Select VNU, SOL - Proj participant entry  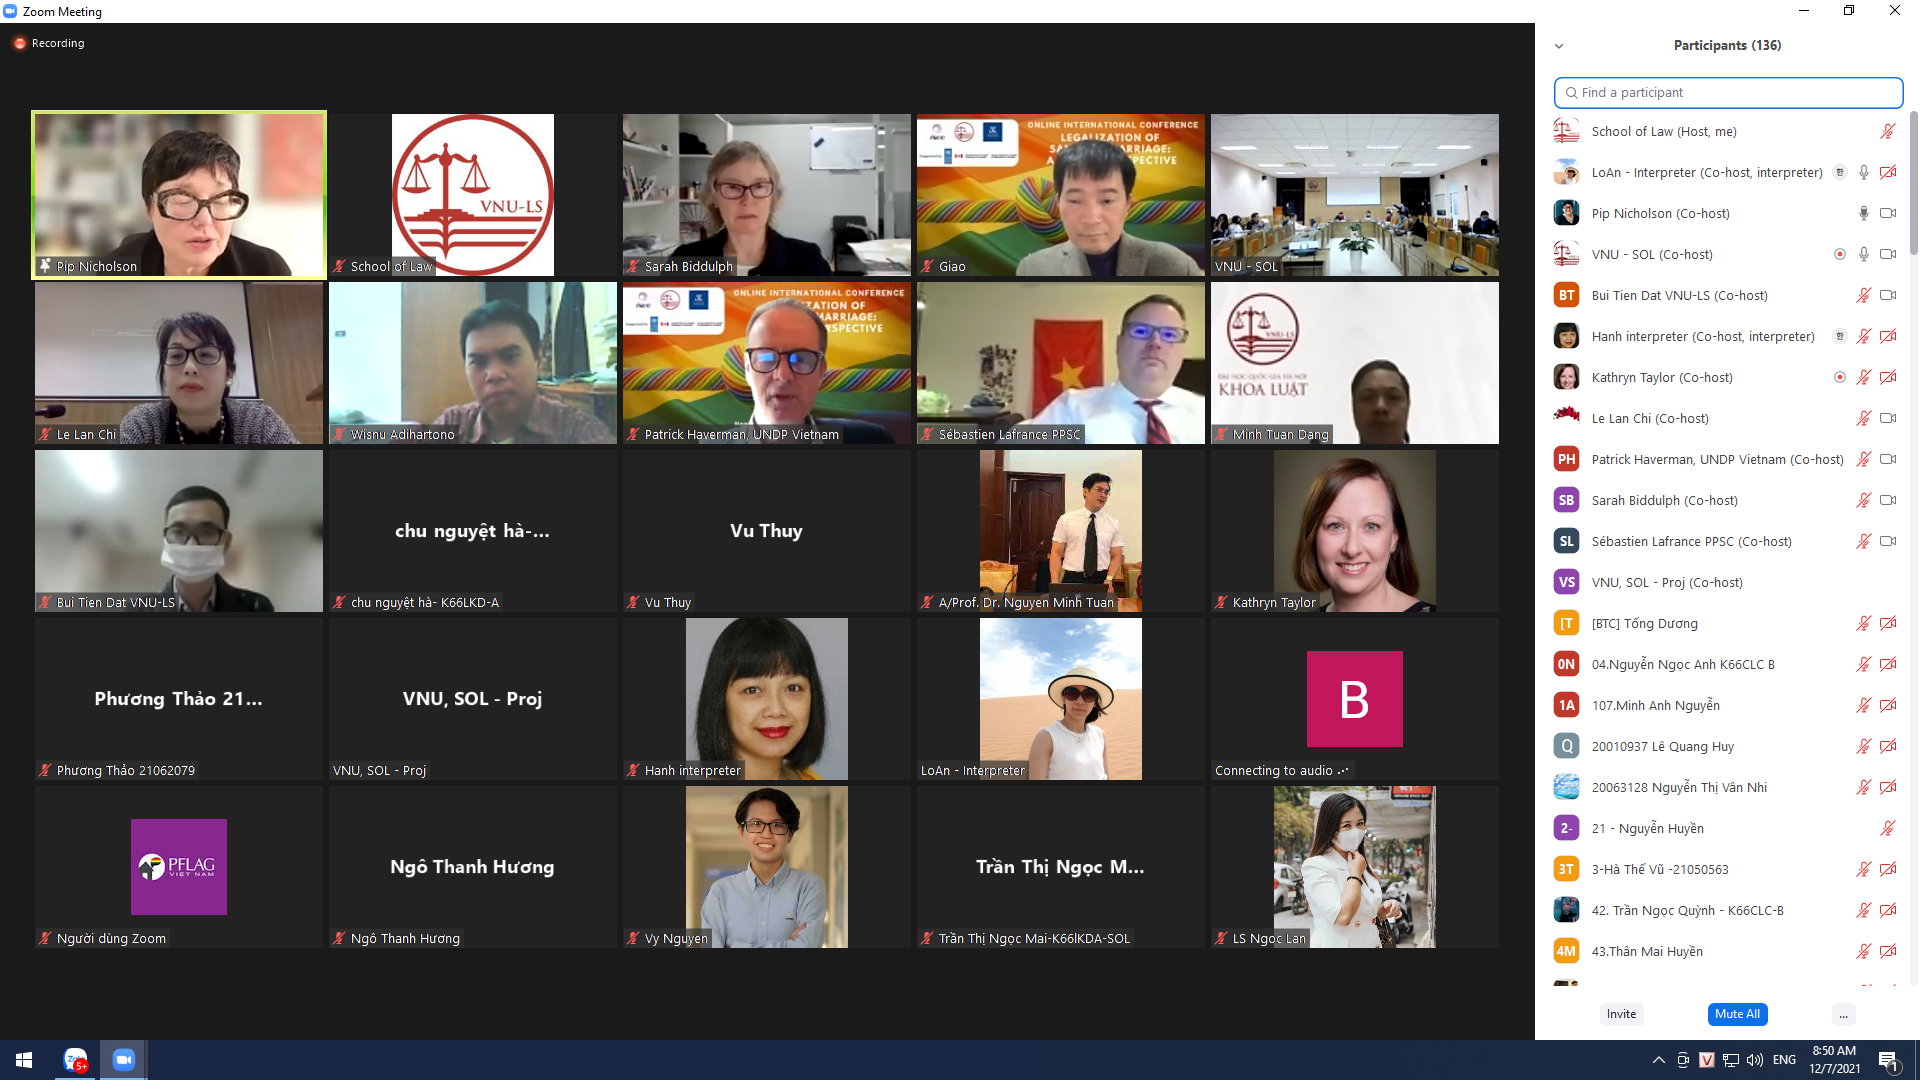(1666, 582)
